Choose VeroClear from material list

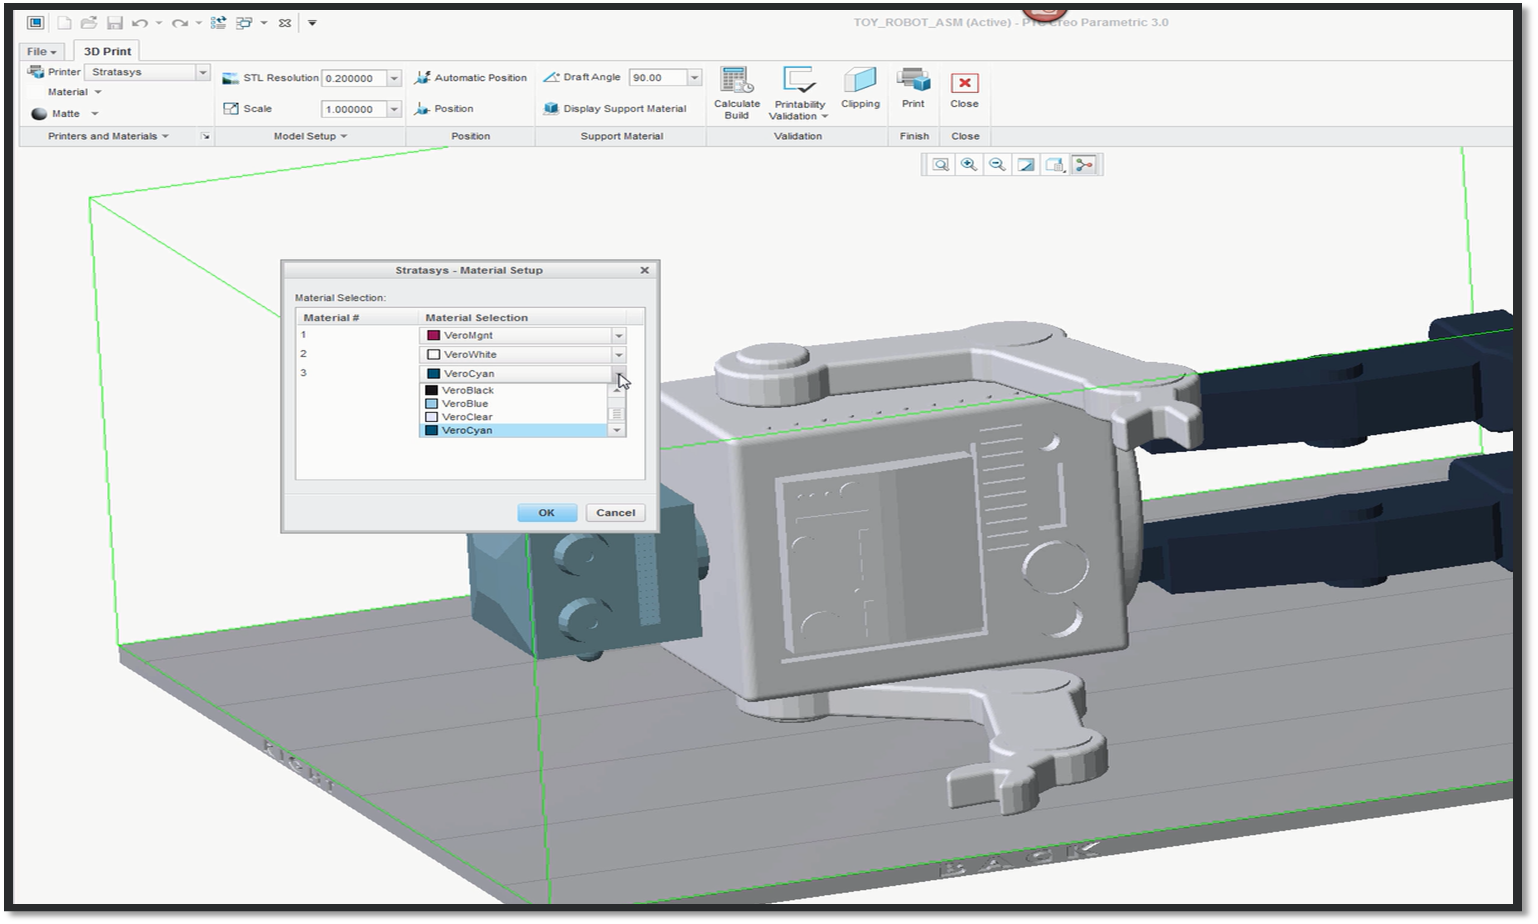(514, 417)
